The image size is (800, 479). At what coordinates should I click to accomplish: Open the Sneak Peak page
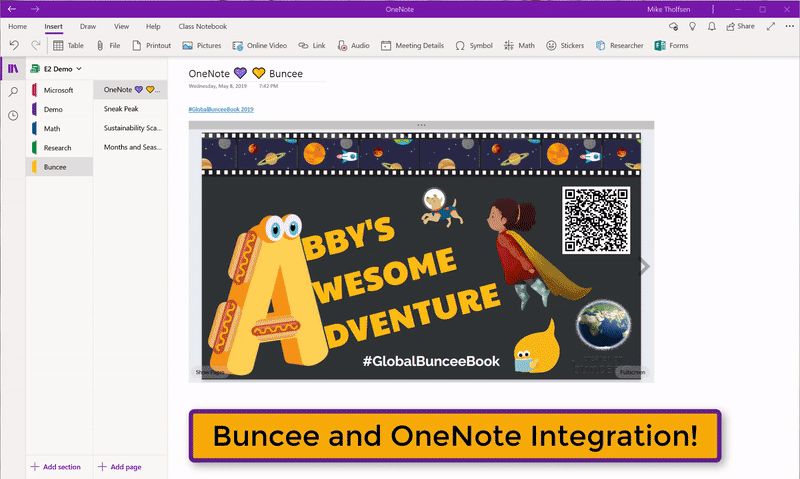[x=131, y=109]
